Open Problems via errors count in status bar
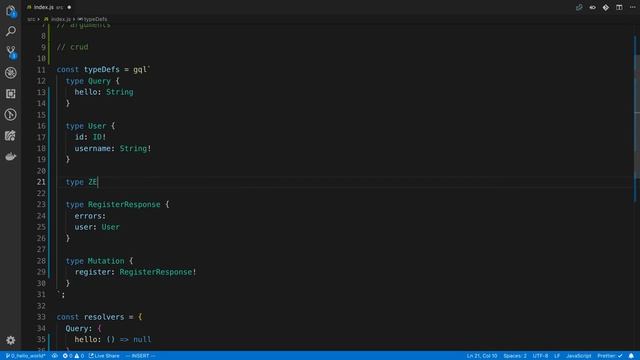 pos(68,356)
